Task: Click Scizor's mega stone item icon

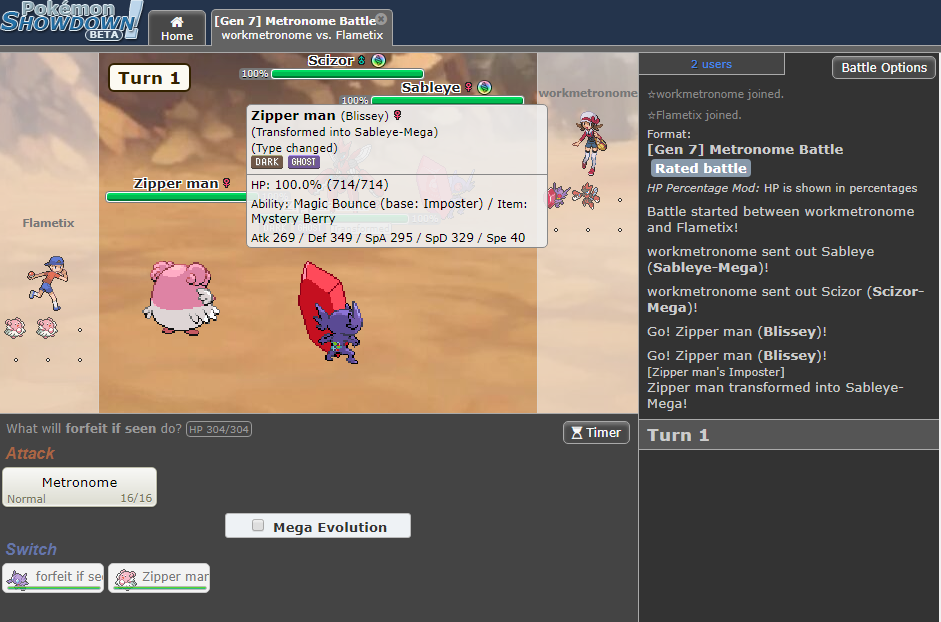Action: coord(378,60)
